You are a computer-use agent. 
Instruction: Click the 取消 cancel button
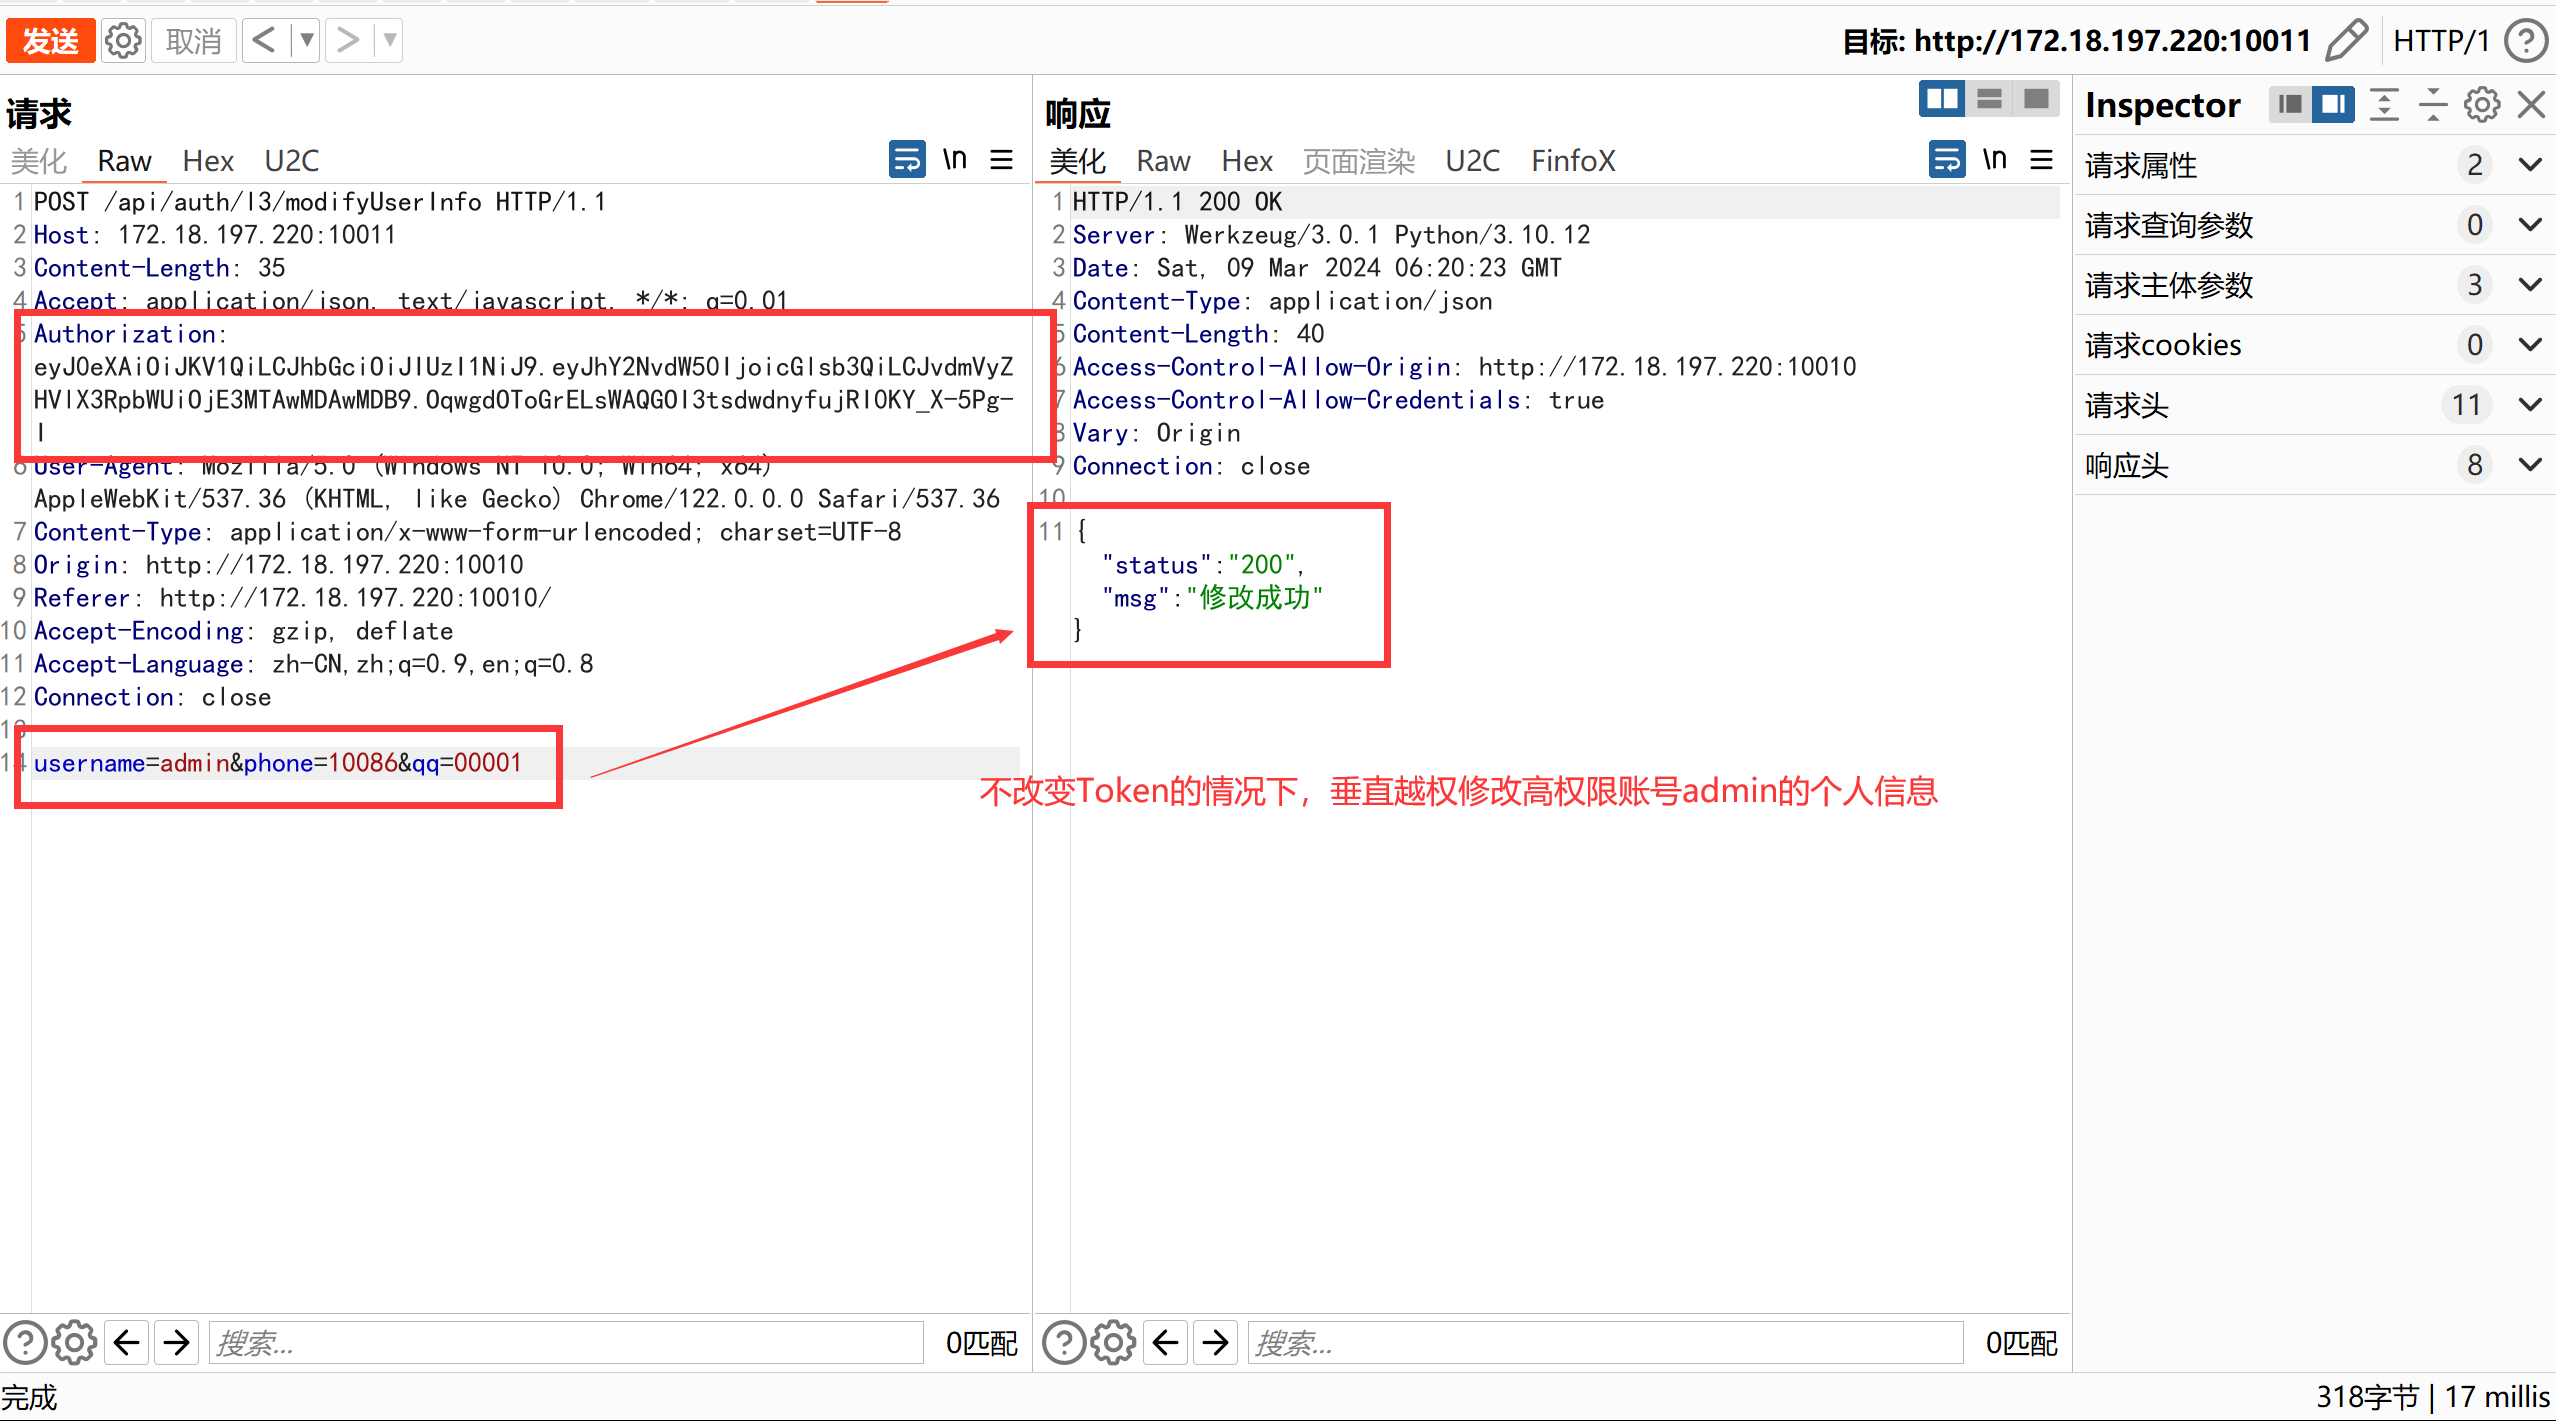pyautogui.click(x=194, y=41)
